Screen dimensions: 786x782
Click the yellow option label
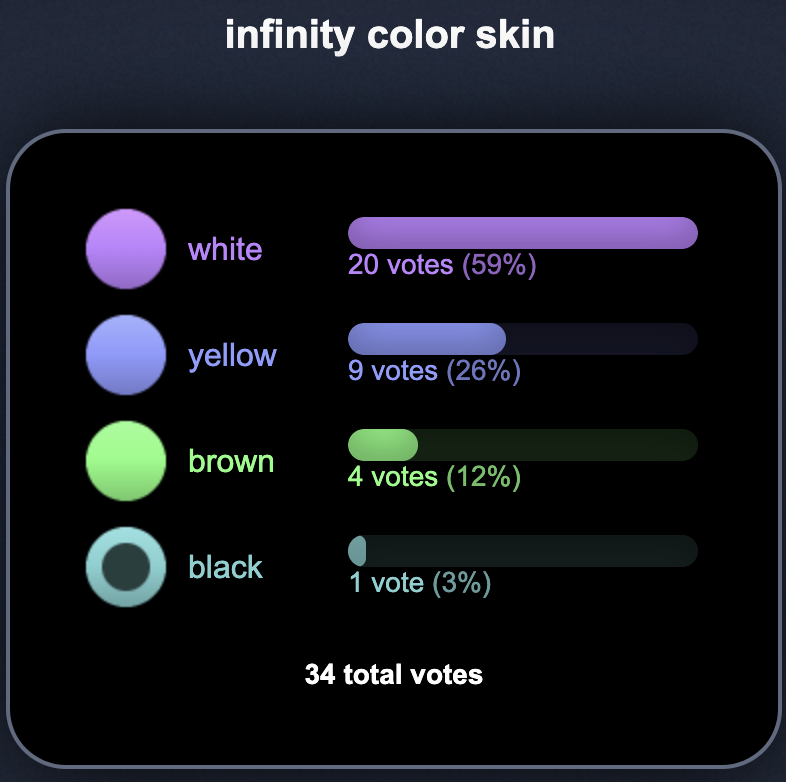[x=232, y=356]
